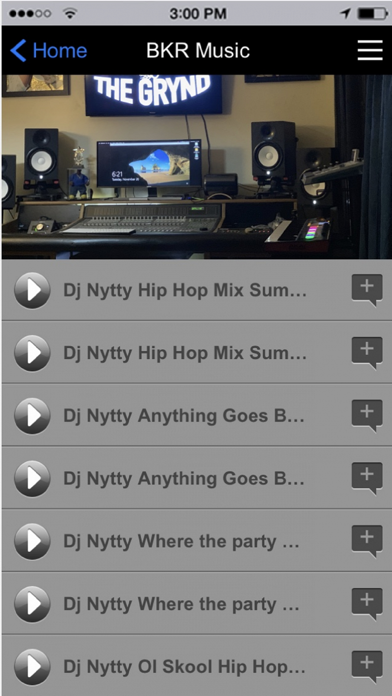Viewport: 392px width, 696px height.
Task: Play Dj Nytty Ol Skool Hip Hop track
Action: (32, 667)
